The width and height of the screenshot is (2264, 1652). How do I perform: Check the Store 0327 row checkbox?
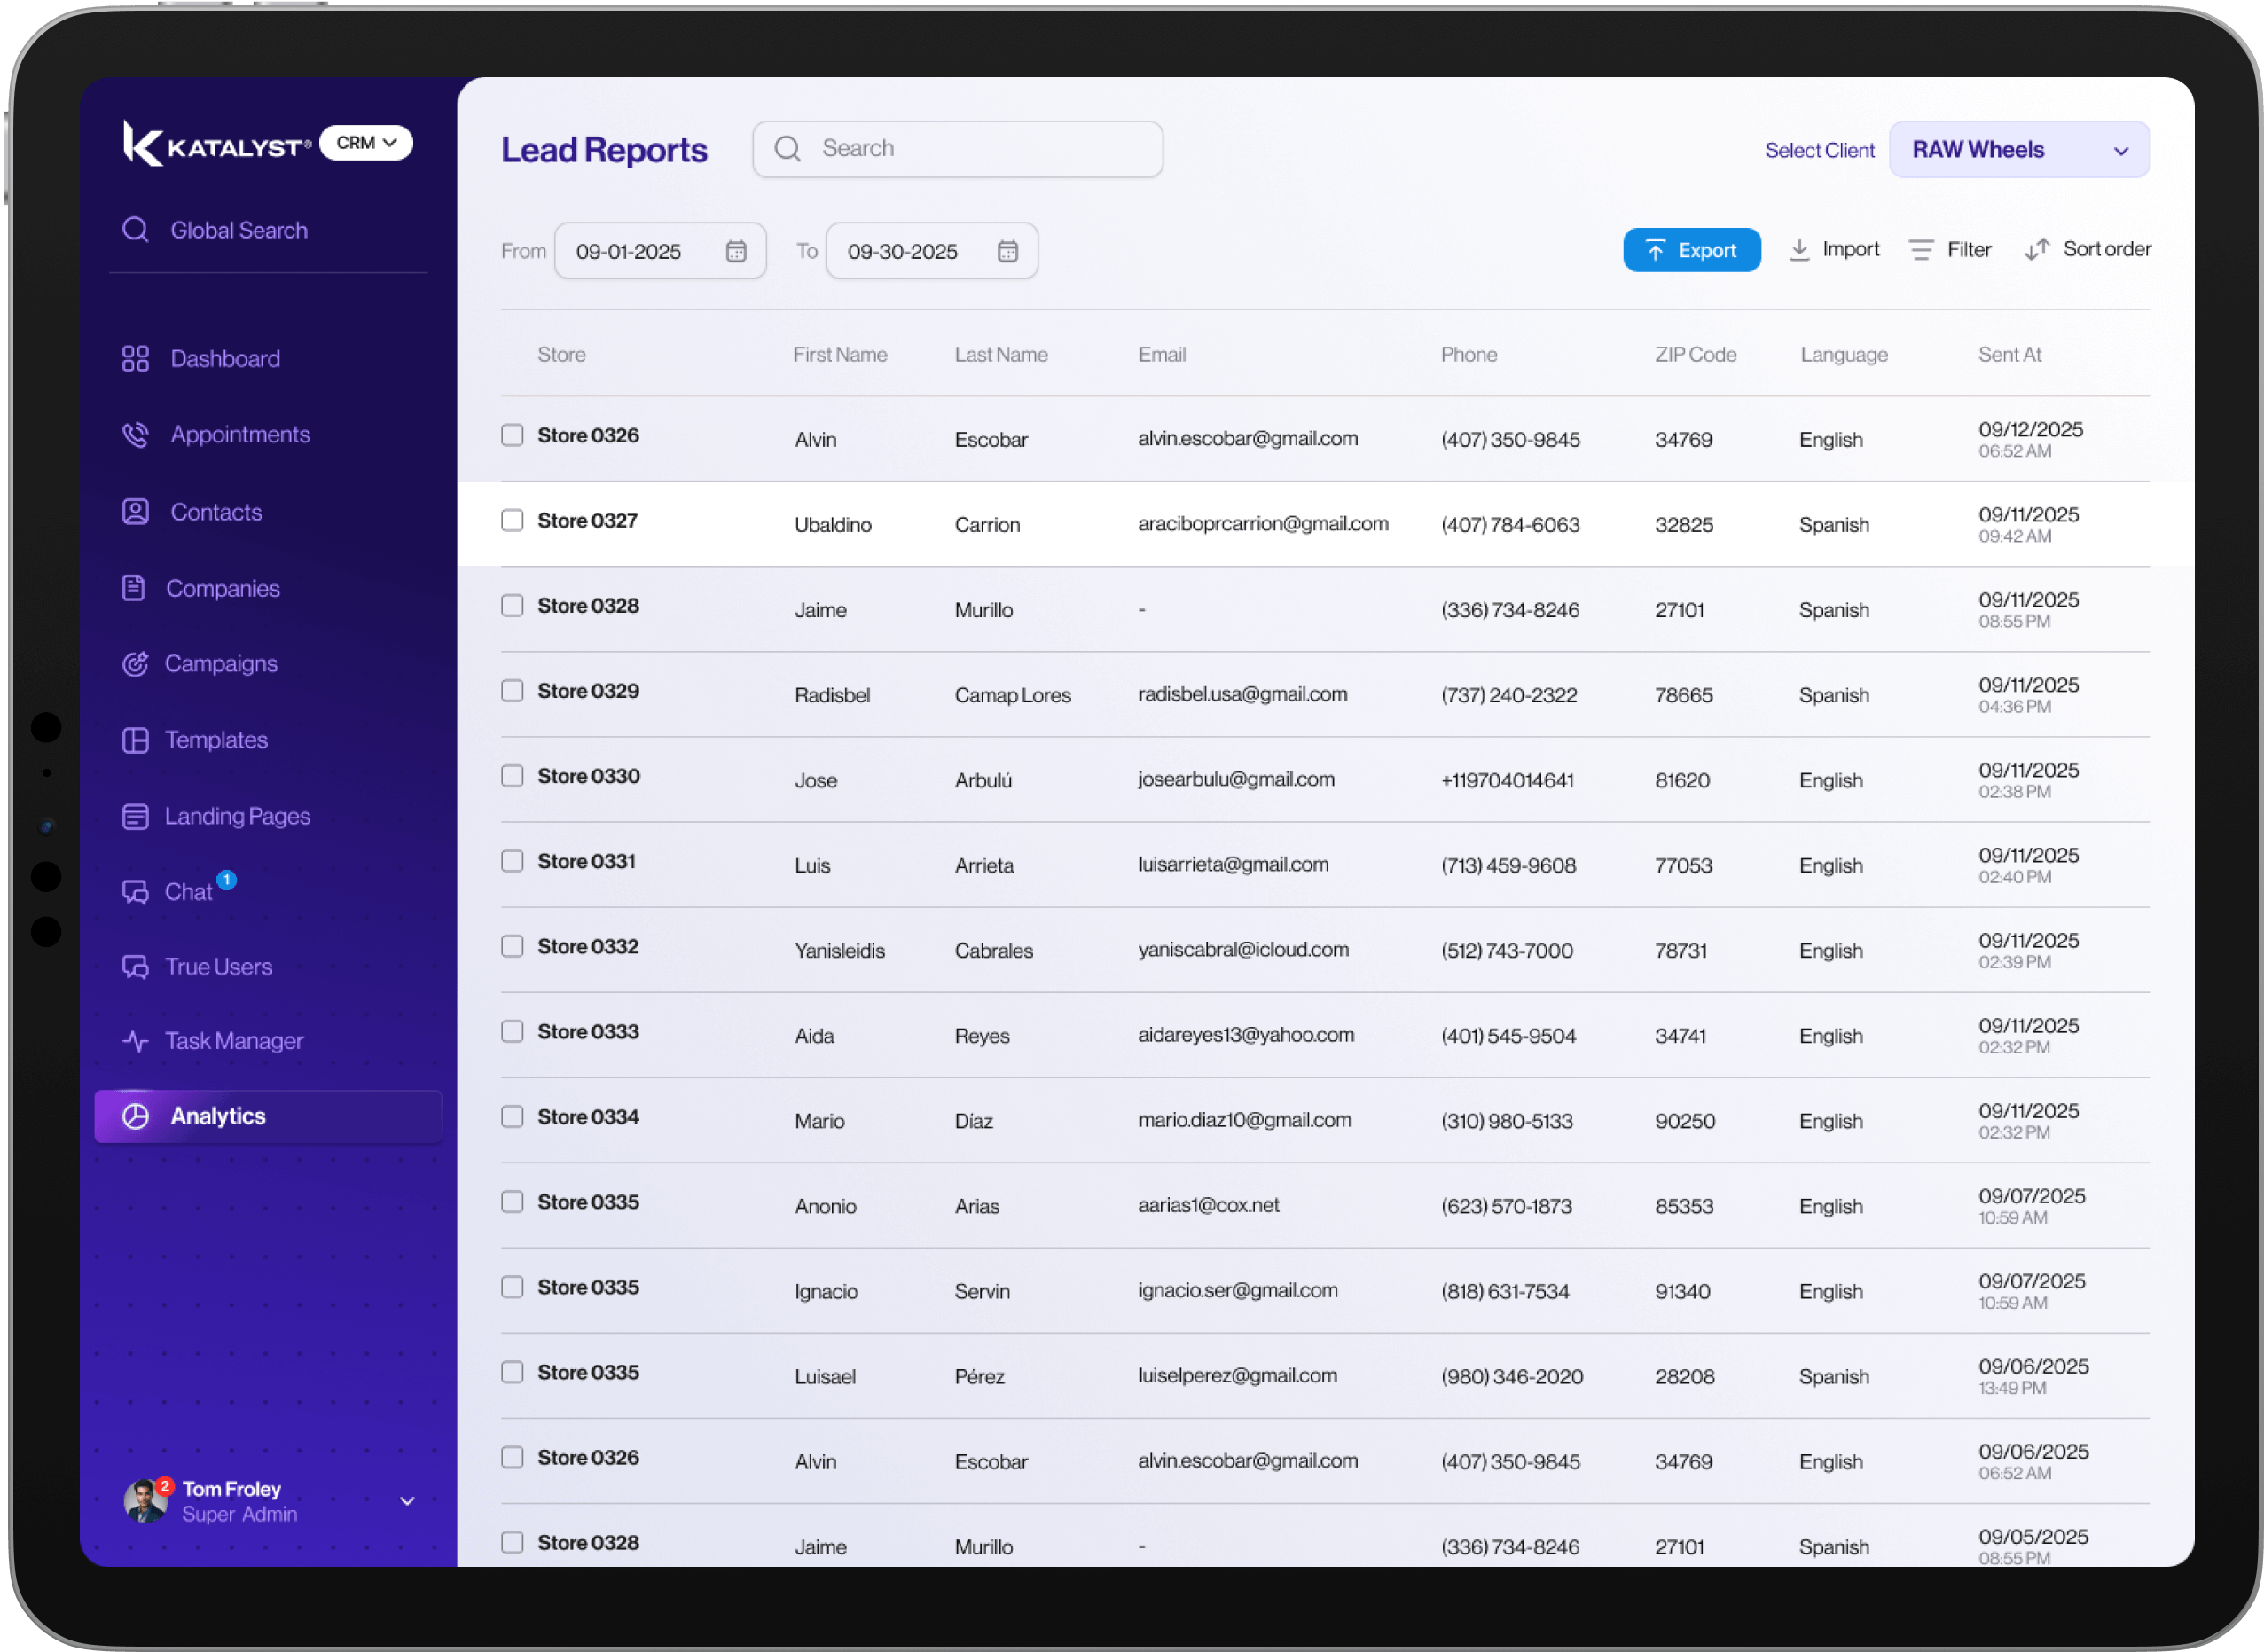tap(512, 521)
